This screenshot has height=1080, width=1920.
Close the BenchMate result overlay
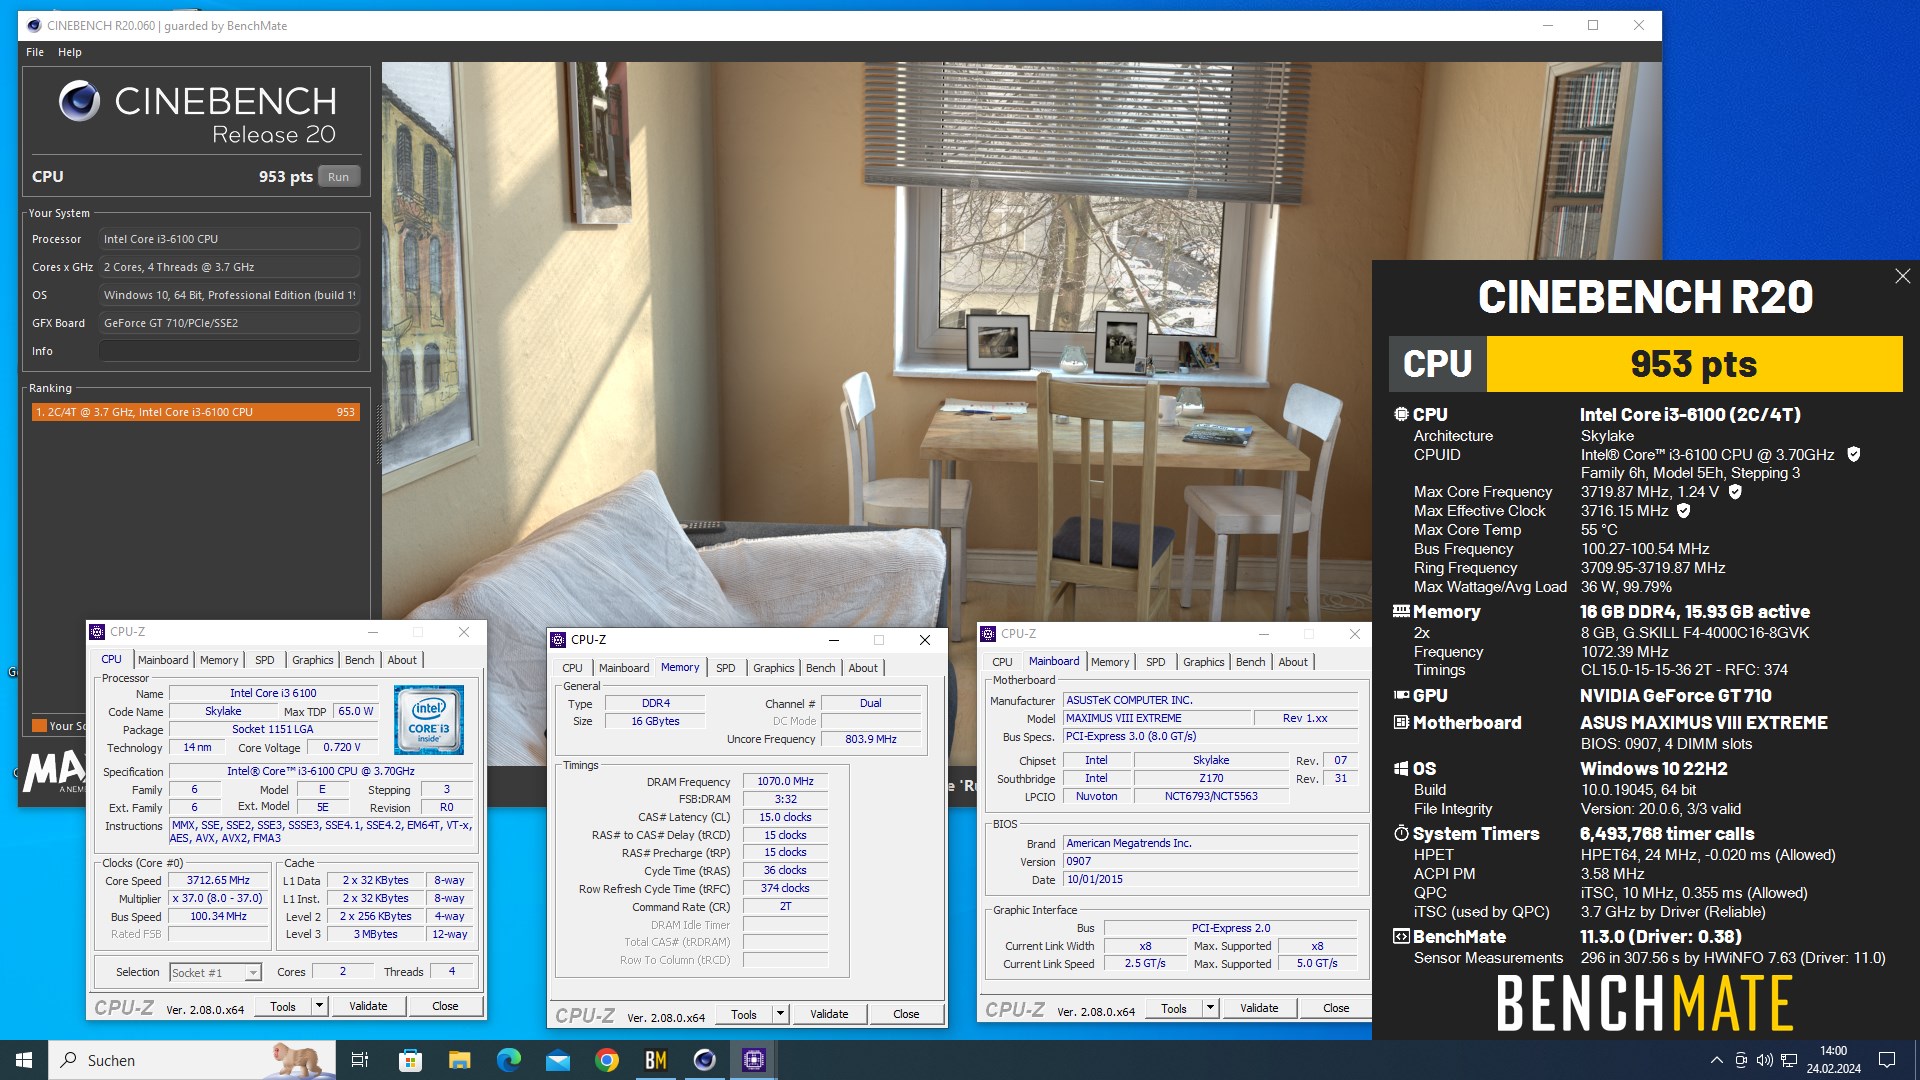[1902, 276]
